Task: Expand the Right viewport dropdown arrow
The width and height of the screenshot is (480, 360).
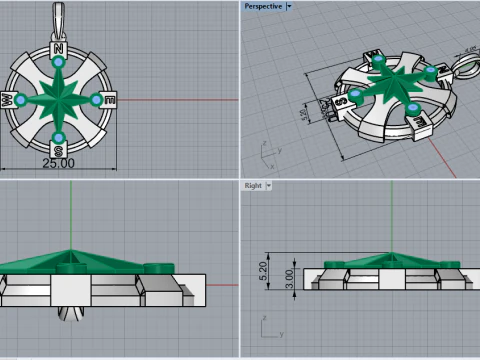Action: [x=269, y=186]
